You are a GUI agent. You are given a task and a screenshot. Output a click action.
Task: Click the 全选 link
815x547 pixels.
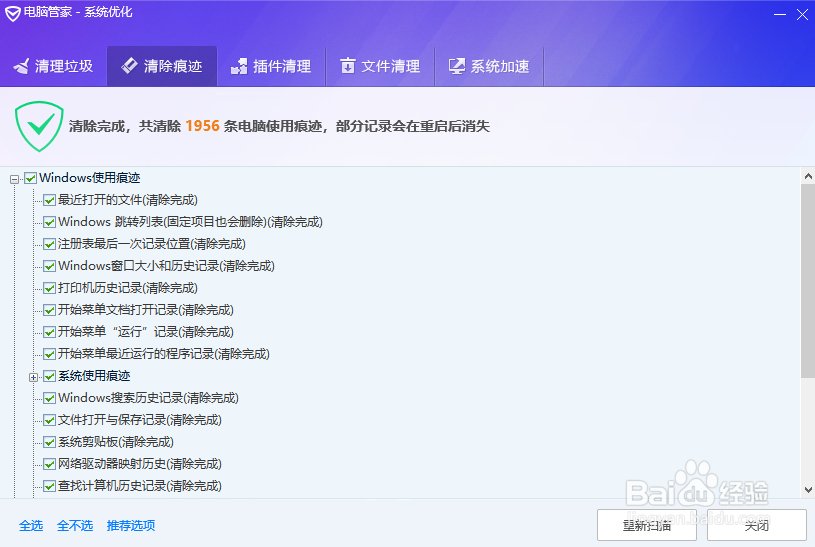(x=31, y=526)
